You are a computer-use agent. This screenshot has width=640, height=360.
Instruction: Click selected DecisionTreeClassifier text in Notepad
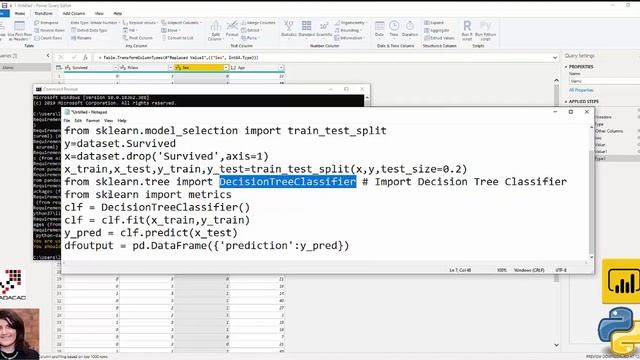288,182
